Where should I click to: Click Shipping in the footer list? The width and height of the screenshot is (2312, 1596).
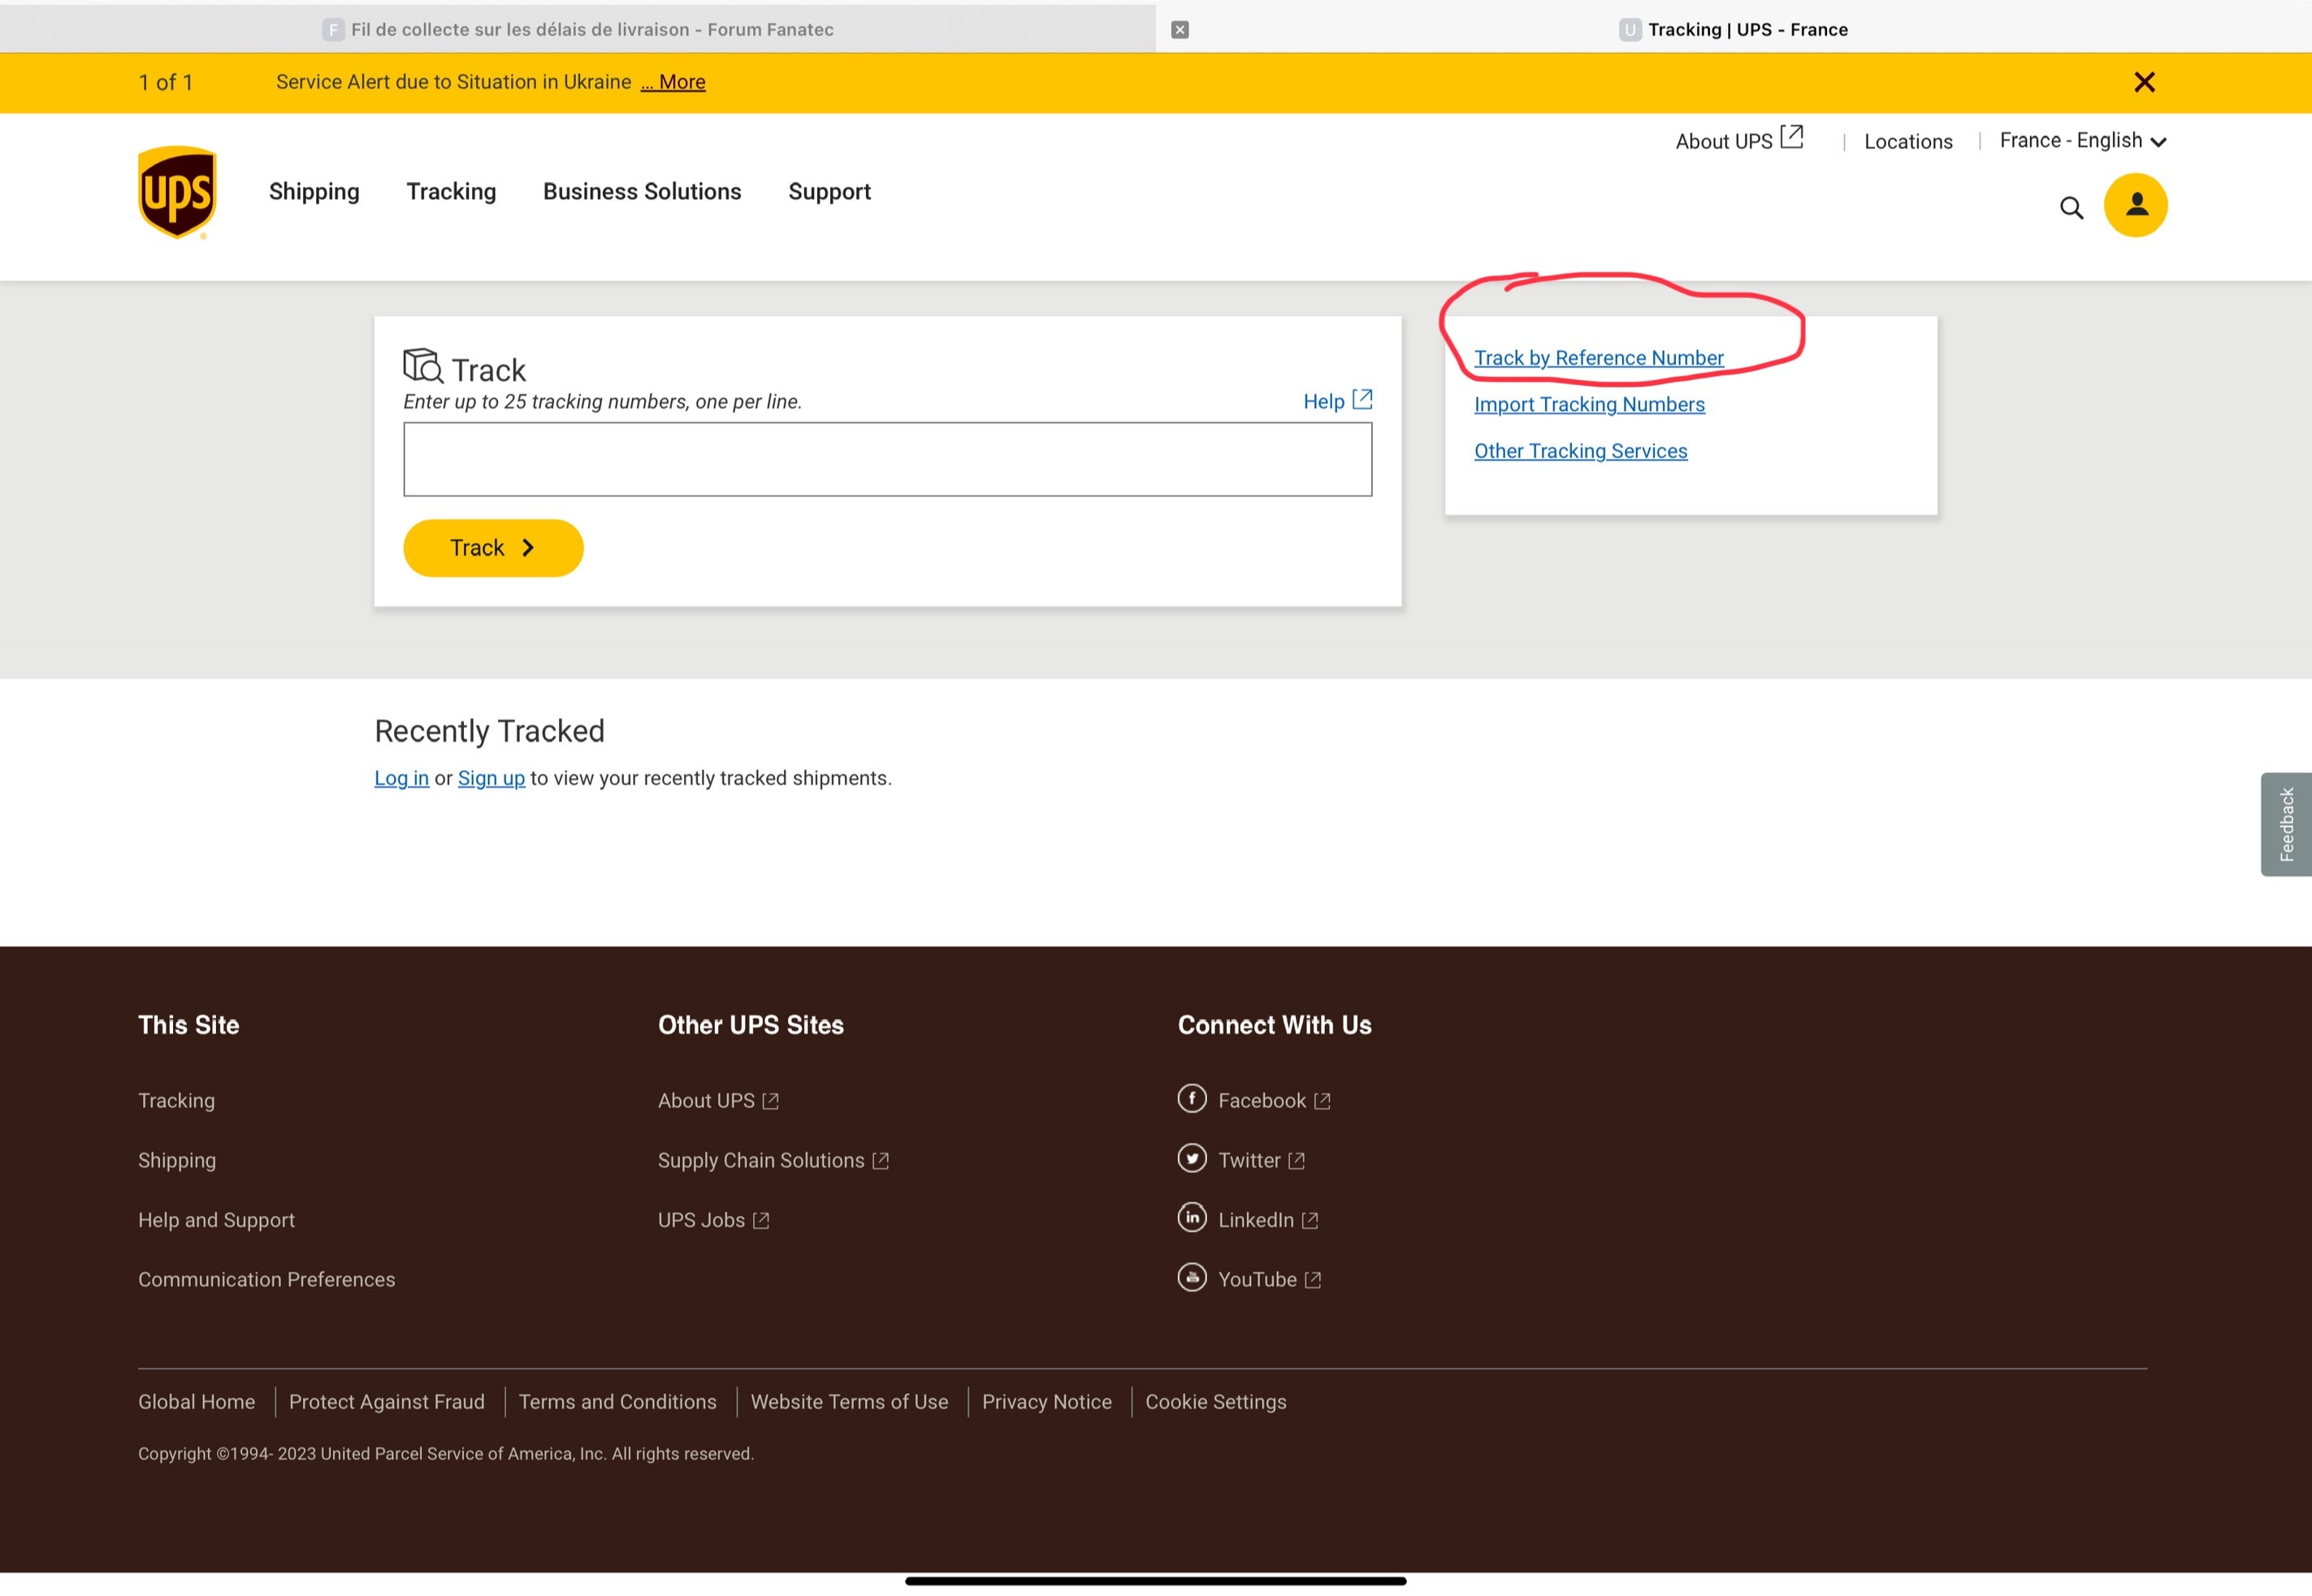coord(177,1160)
